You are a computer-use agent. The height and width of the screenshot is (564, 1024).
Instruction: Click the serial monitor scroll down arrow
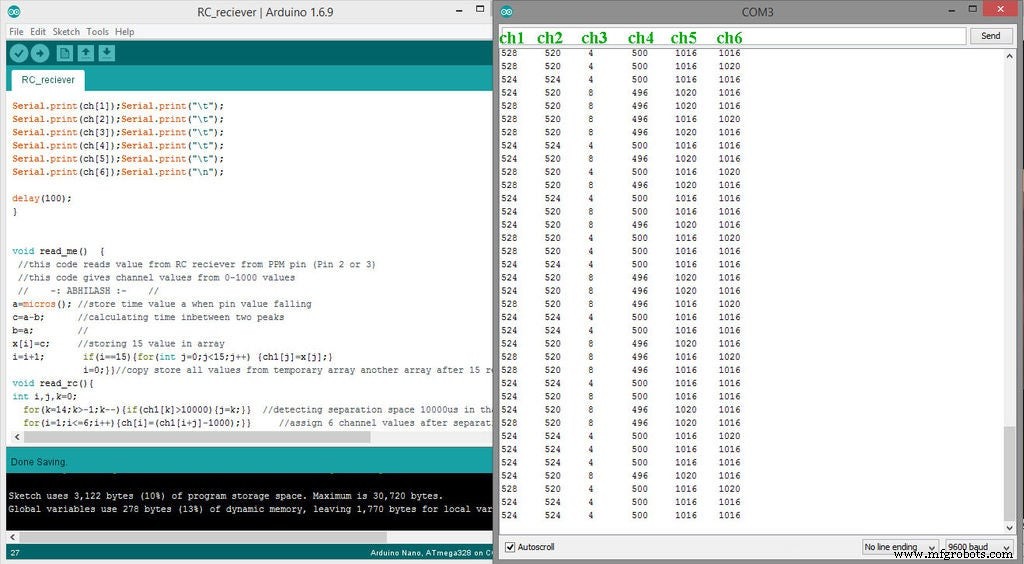click(1010, 527)
